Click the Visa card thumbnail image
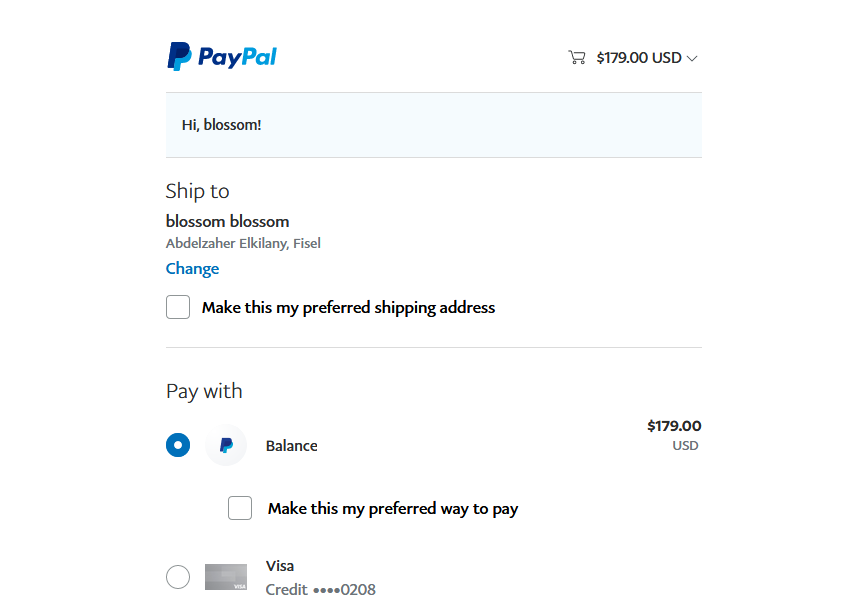Screen dimensions: 862x605 coord(226,577)
